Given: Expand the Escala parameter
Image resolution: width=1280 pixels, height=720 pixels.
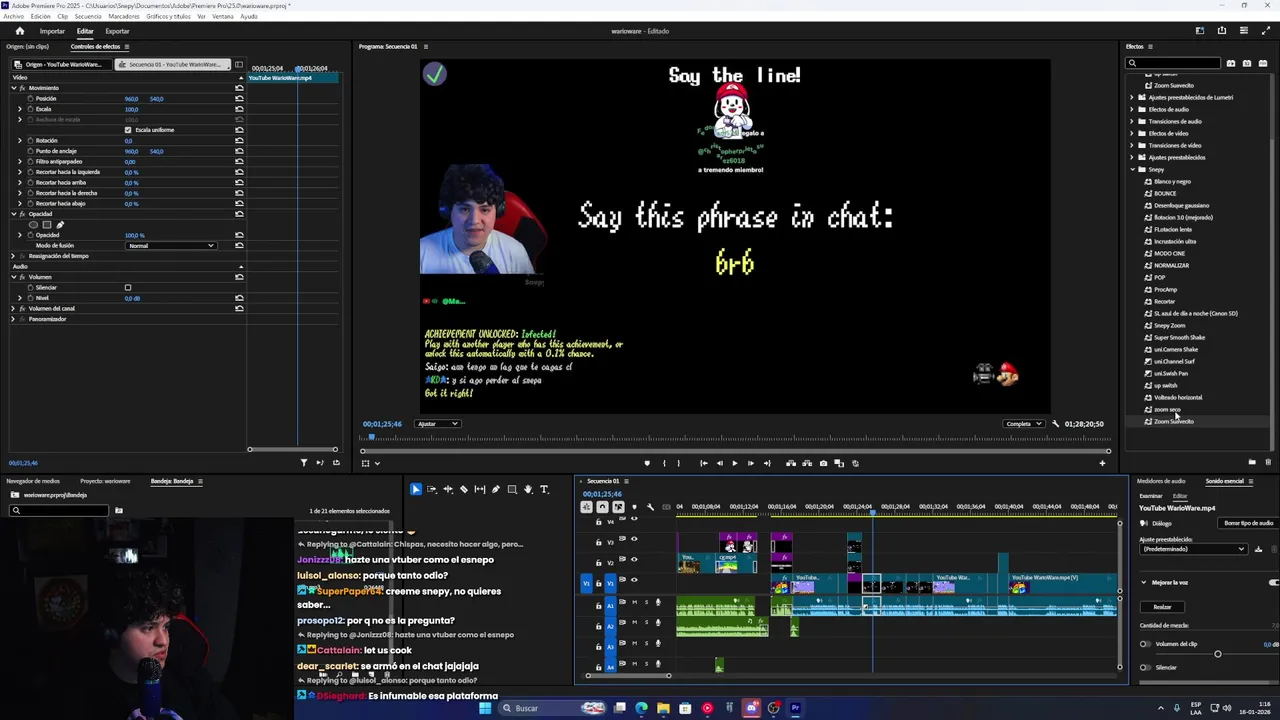Looking at the screenshot, I should pos(19,109).
